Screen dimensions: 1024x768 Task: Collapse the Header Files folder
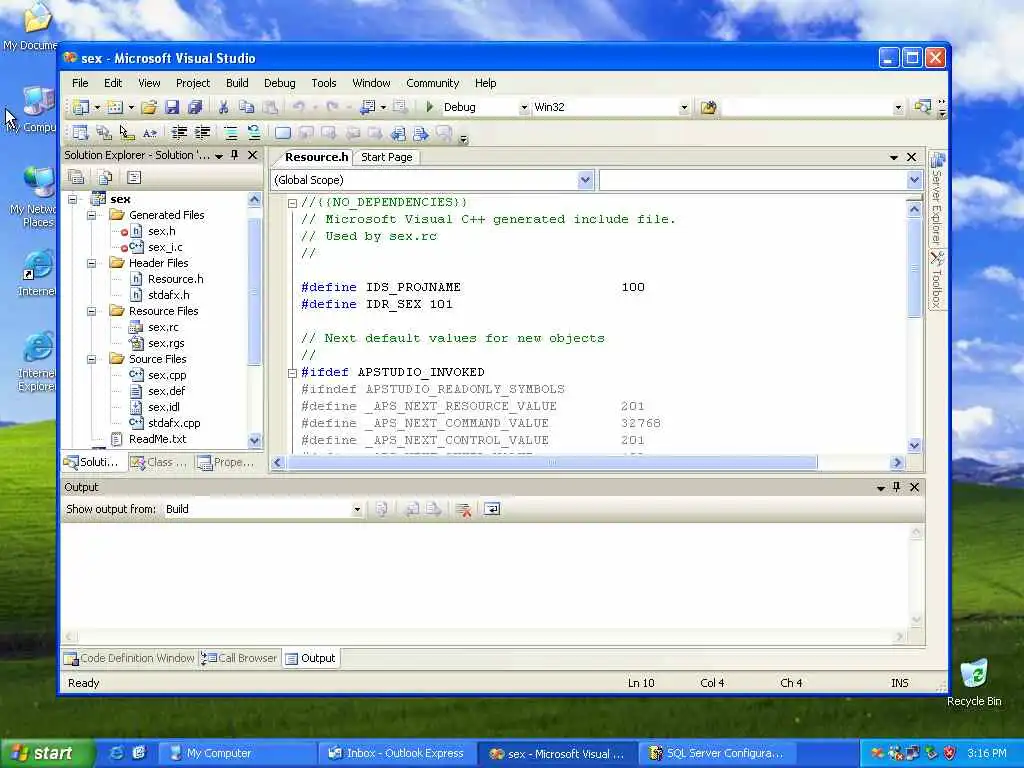pyautogui.click(x=91, y=263)
